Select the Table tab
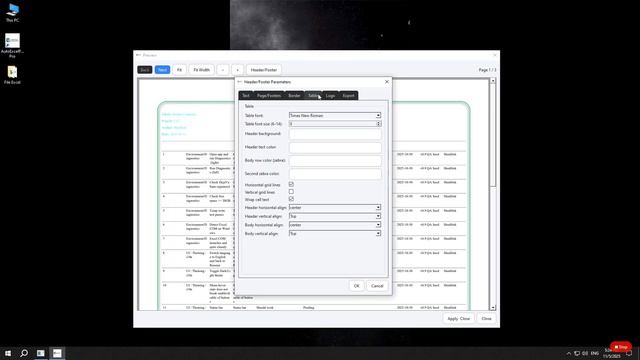The width and height of the screenshot is (640, 360). [313, 96]
